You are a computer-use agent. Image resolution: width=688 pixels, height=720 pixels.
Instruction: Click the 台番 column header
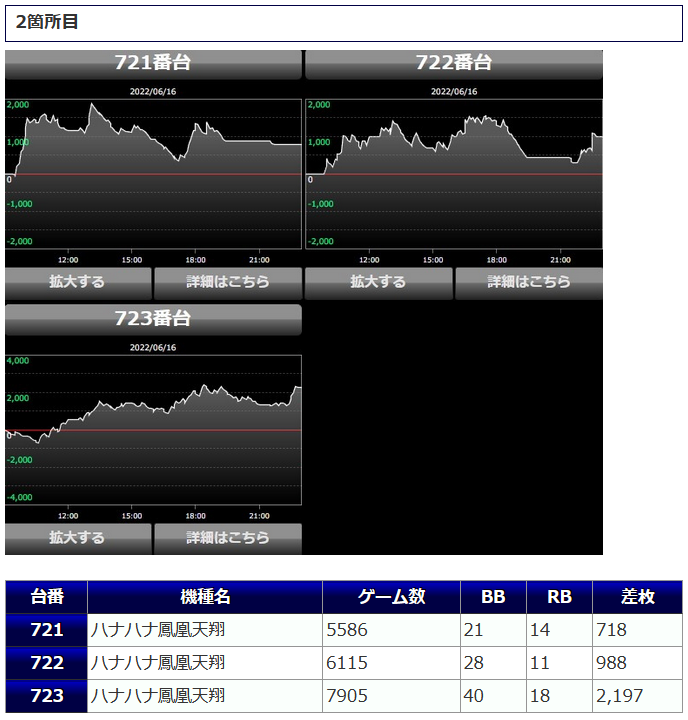pyautogui.click(x=47, y=597)
